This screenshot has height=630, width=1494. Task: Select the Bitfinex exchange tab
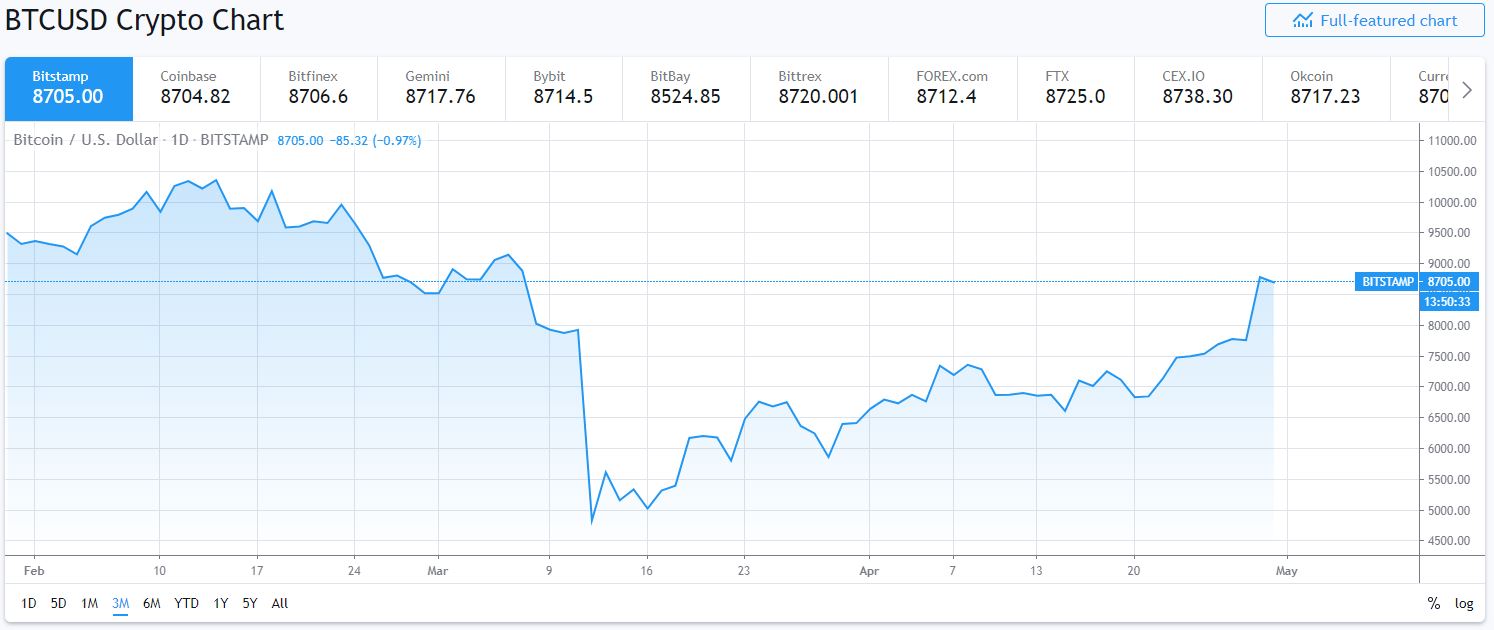(x=318, y=88)
